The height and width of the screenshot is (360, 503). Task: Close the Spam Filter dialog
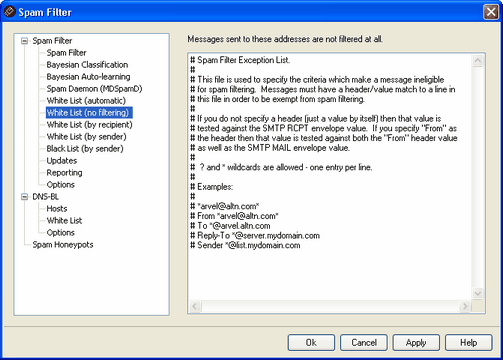pyautogui.click(x=491, y=12)
